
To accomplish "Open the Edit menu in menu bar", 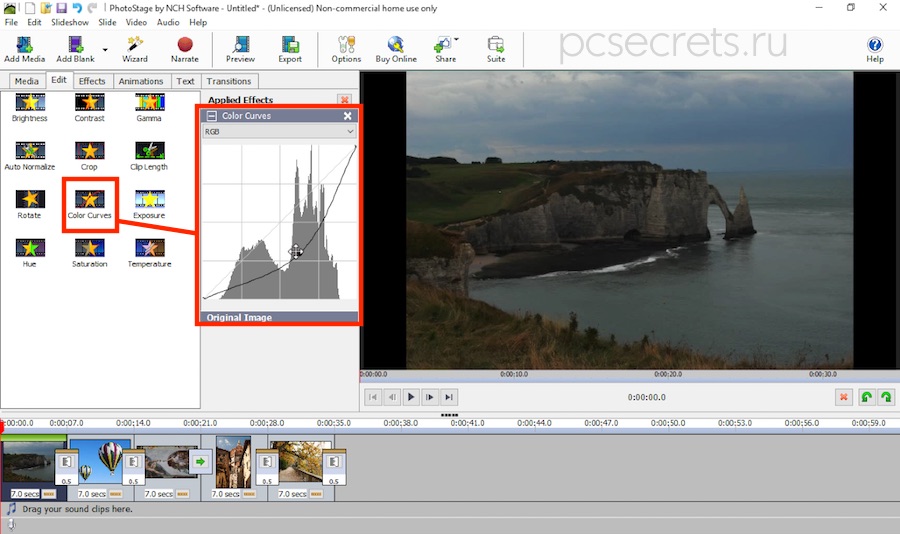I will click(34, 22).
